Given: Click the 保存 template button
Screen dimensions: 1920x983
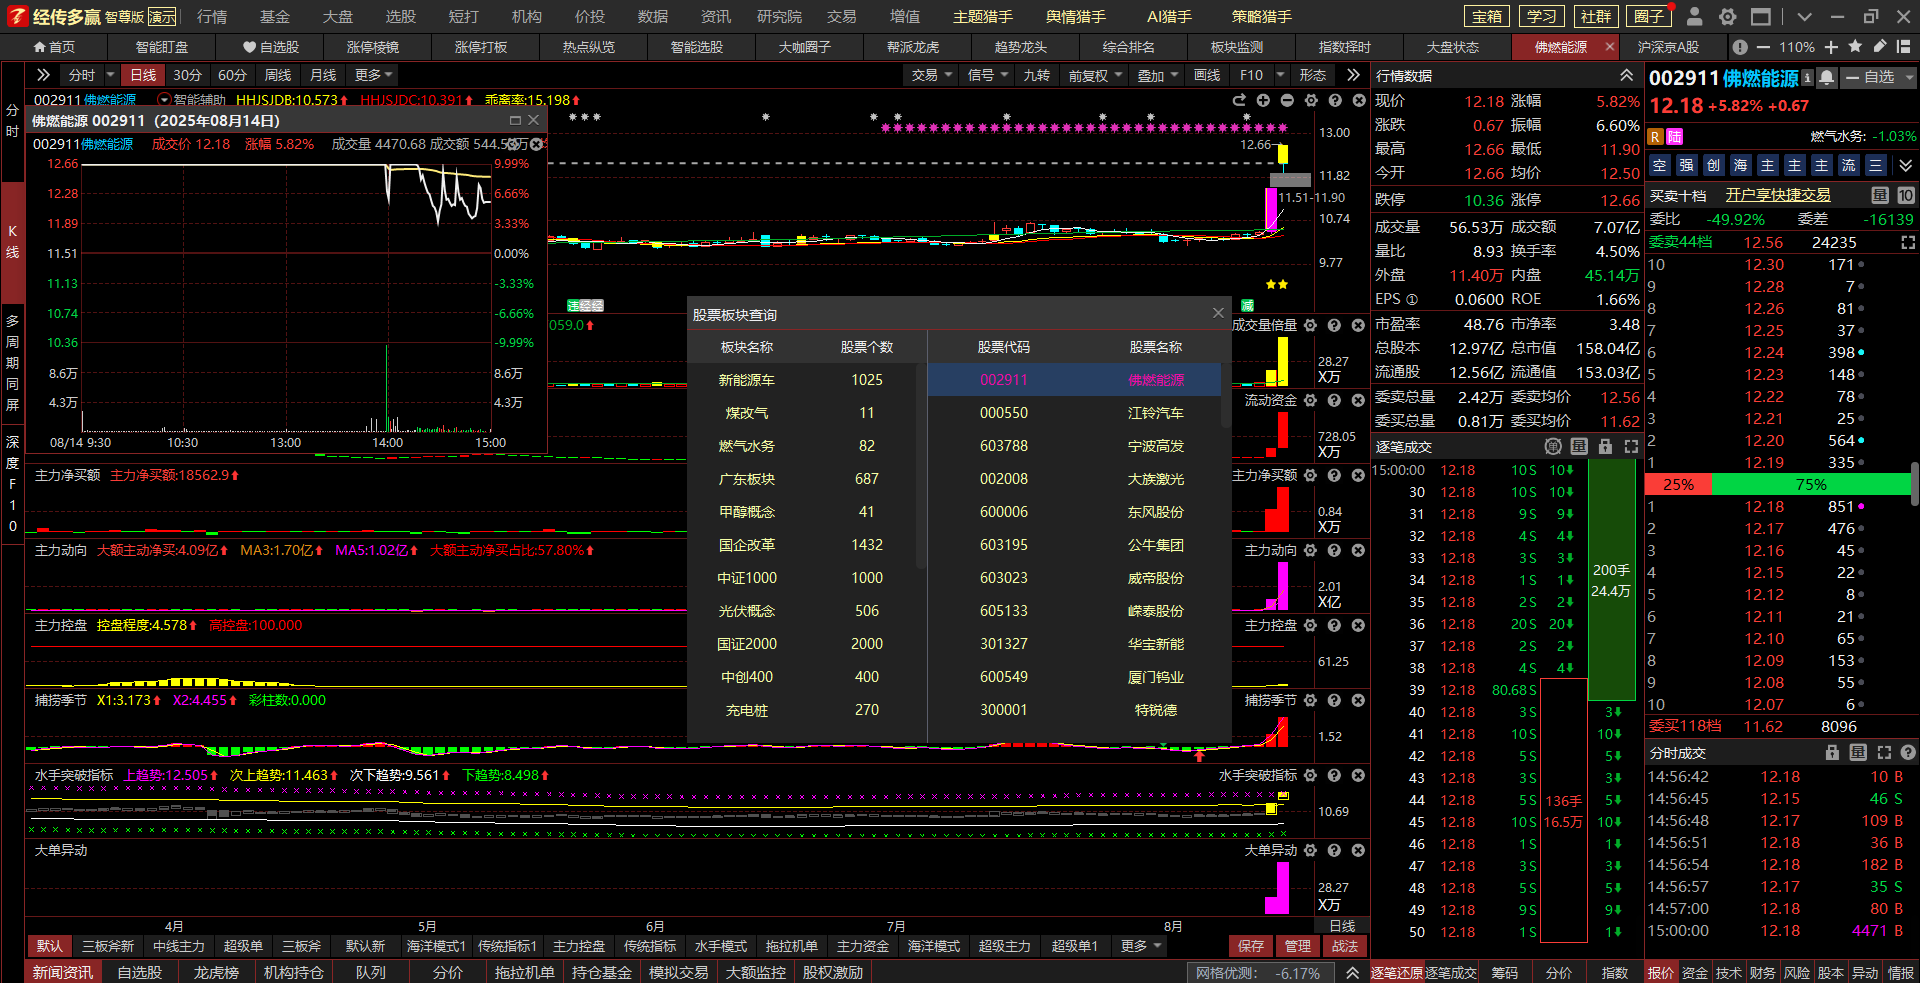Looking at the screenshot, I should tap(1251, 945).
